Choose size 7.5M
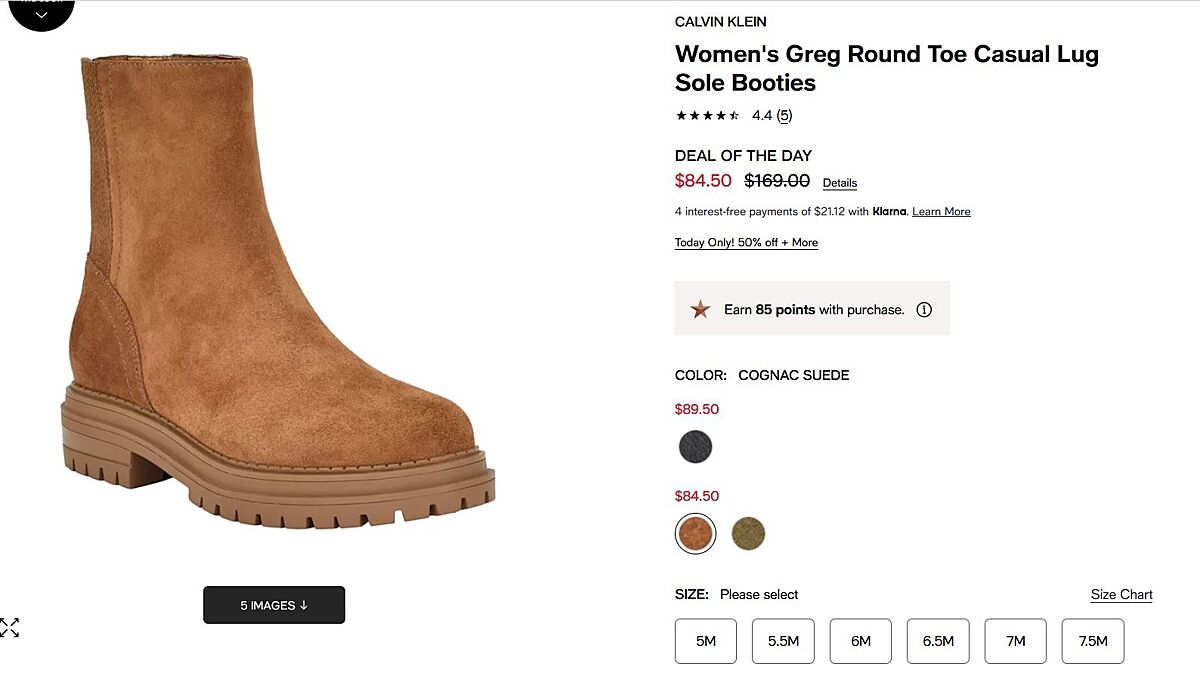 click(x=1093, y=641)
